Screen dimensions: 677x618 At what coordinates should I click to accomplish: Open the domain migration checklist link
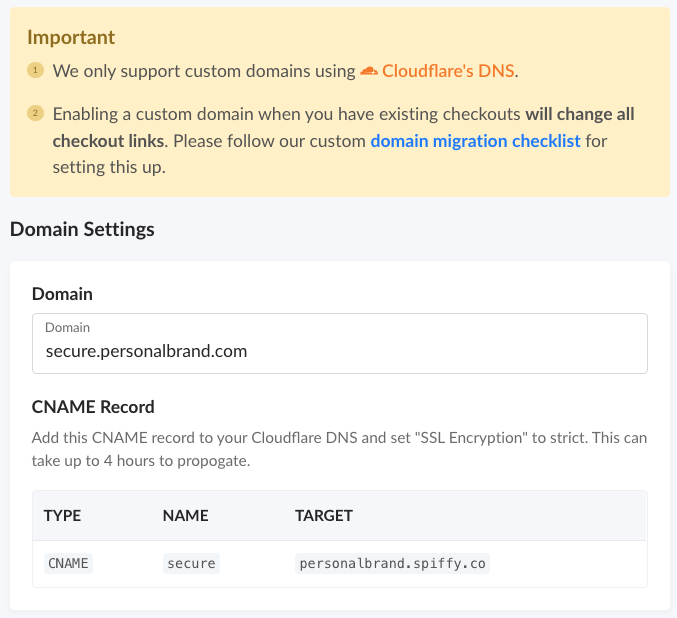click(x=475, y=141)
